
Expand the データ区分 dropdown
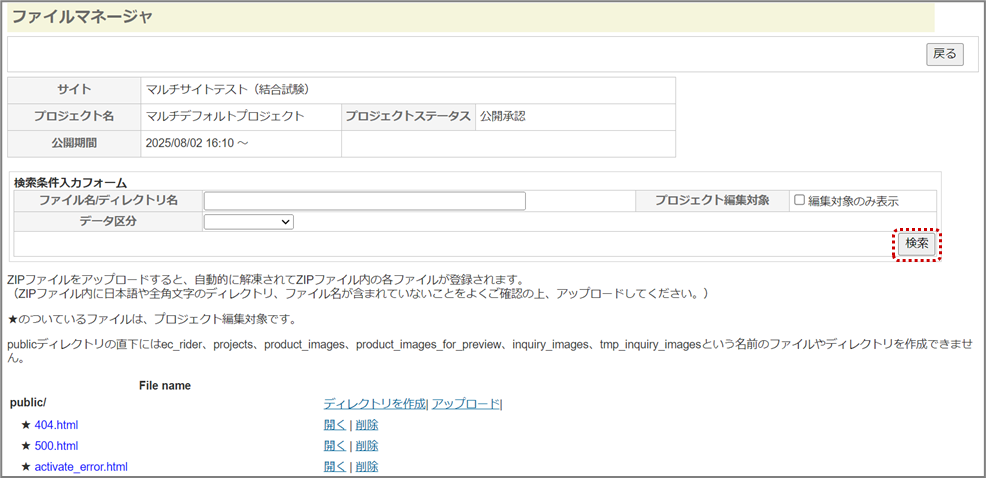point(248,222)
